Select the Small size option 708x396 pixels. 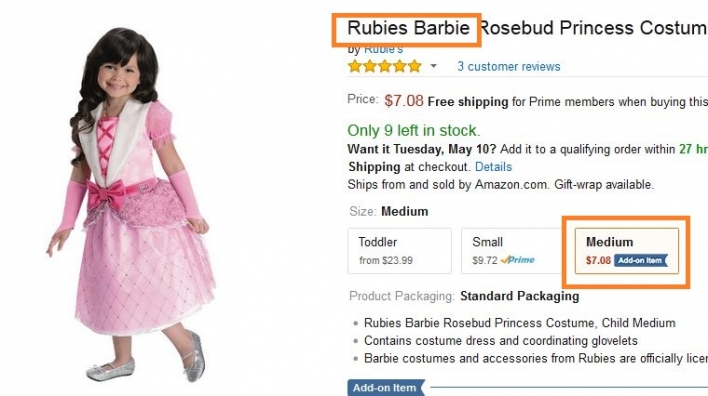click(x=512, y=251)
